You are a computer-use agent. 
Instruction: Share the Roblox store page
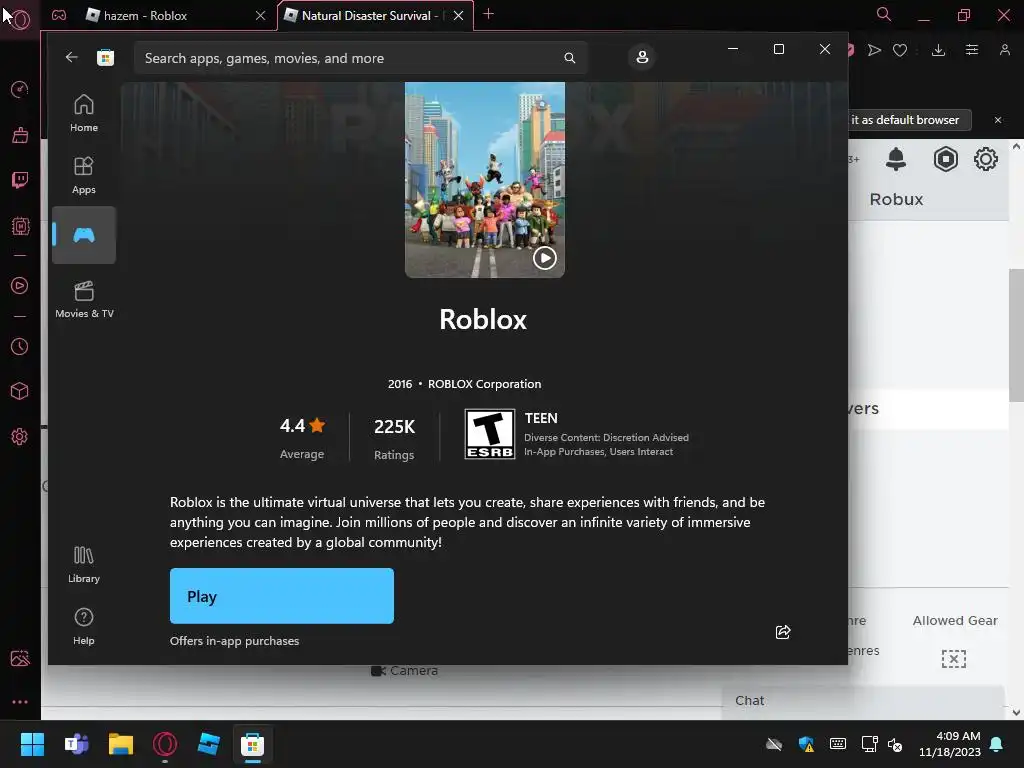tap(783, 632)
